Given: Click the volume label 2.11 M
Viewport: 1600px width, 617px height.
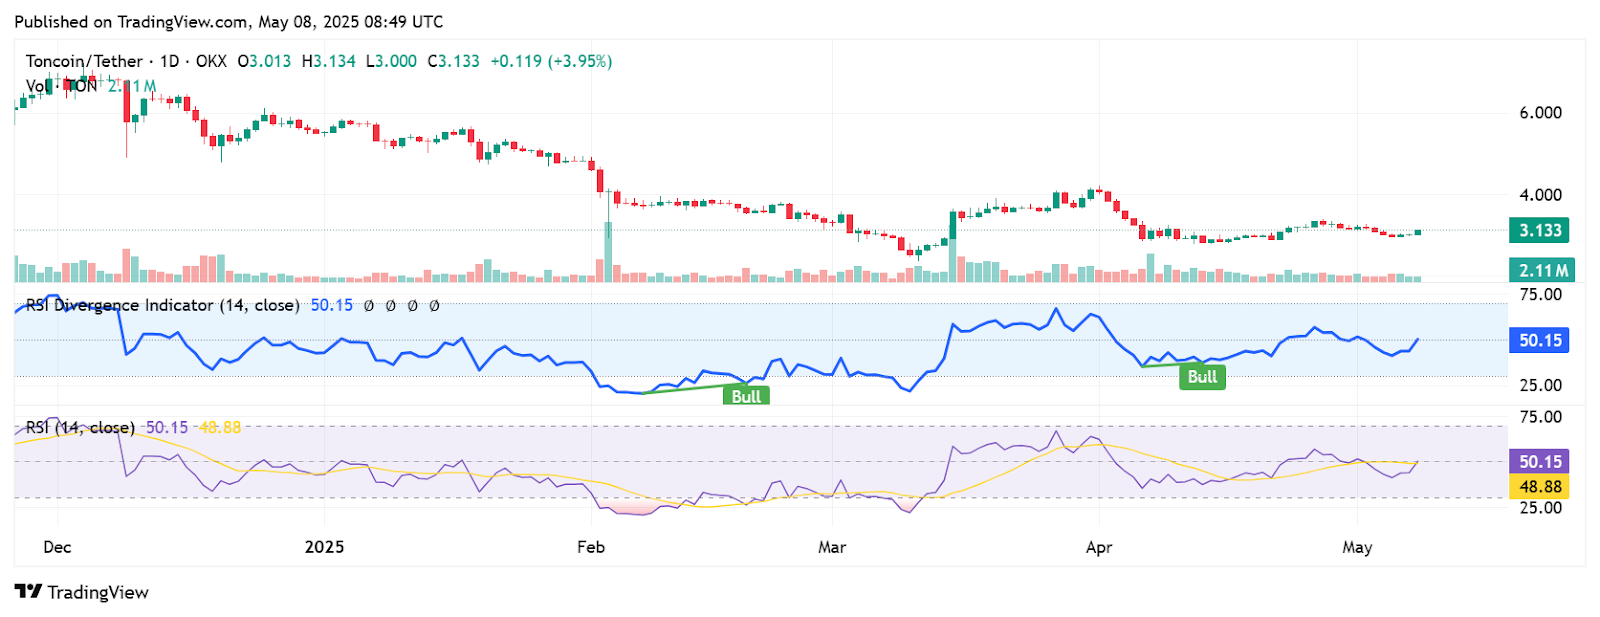Looking at the screenshot, I should coord(1542,270).
